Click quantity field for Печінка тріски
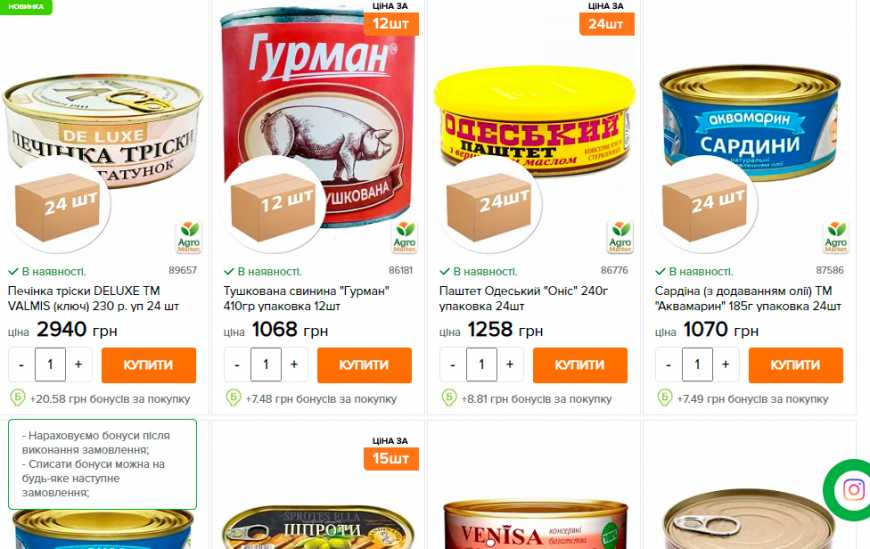The image size is (870, 549). click(50, 365)
